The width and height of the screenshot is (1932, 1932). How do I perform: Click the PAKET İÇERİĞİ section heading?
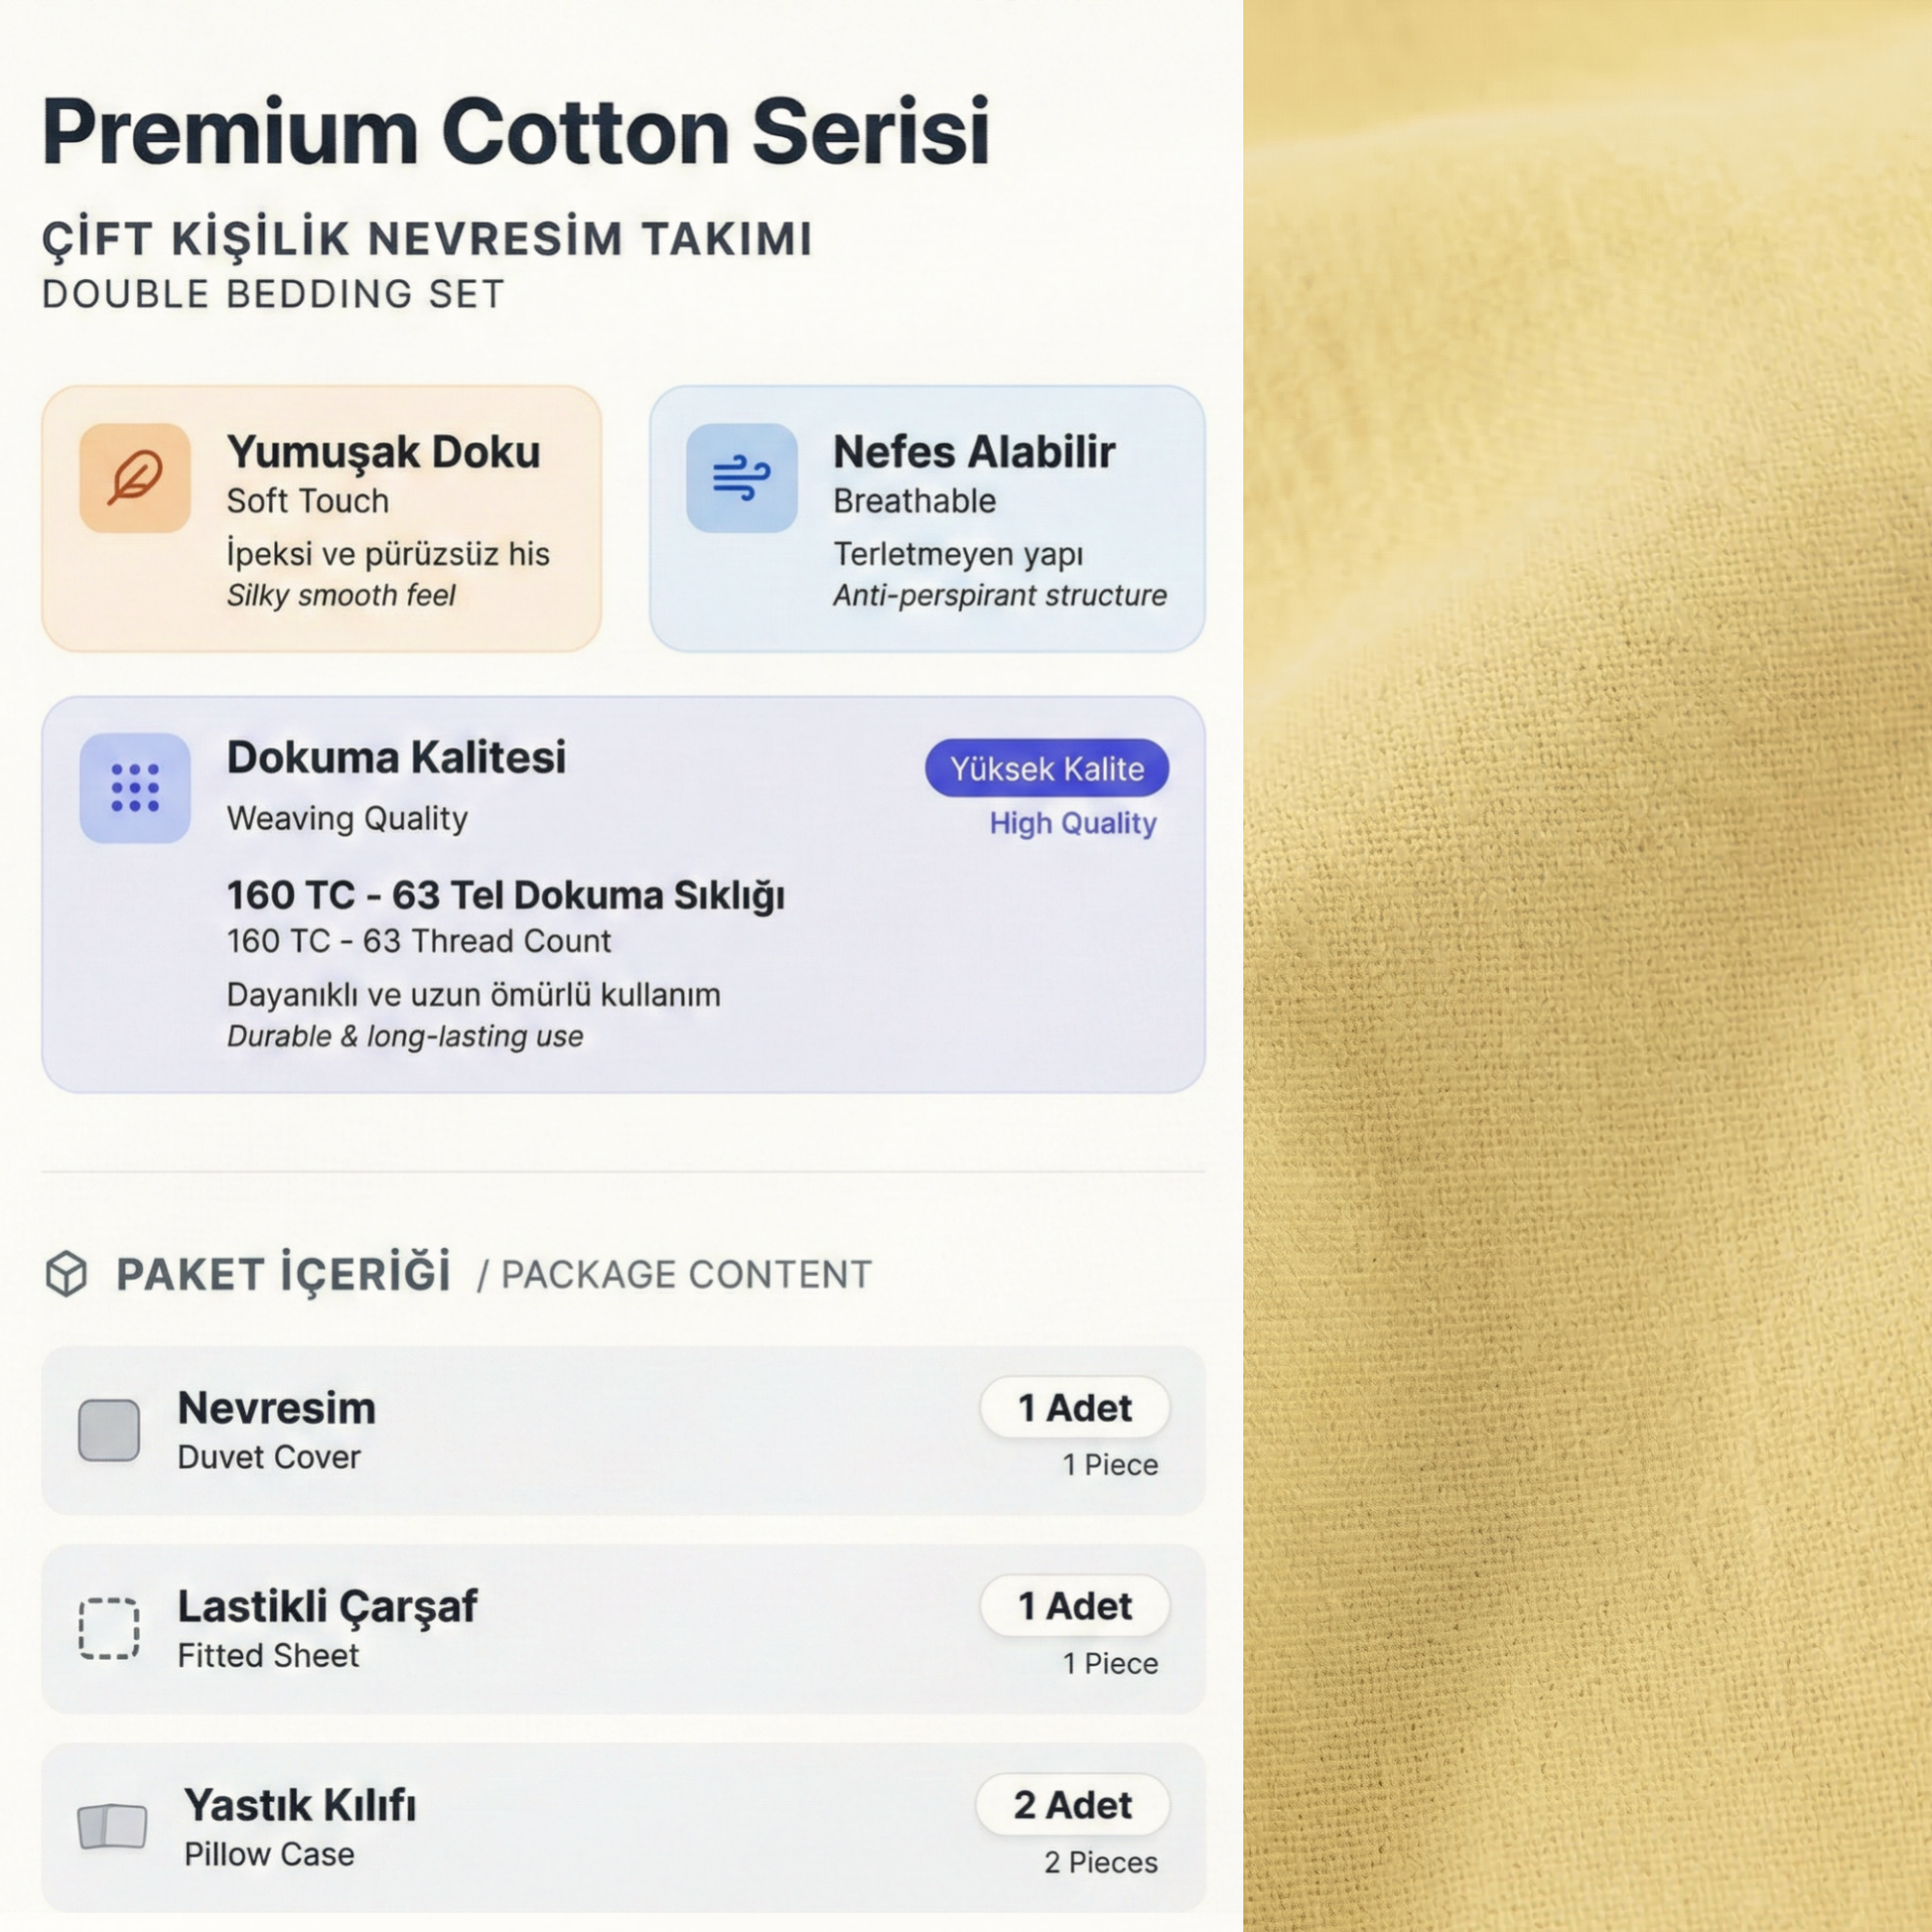pyautogui.click(x=283, y=1273)
